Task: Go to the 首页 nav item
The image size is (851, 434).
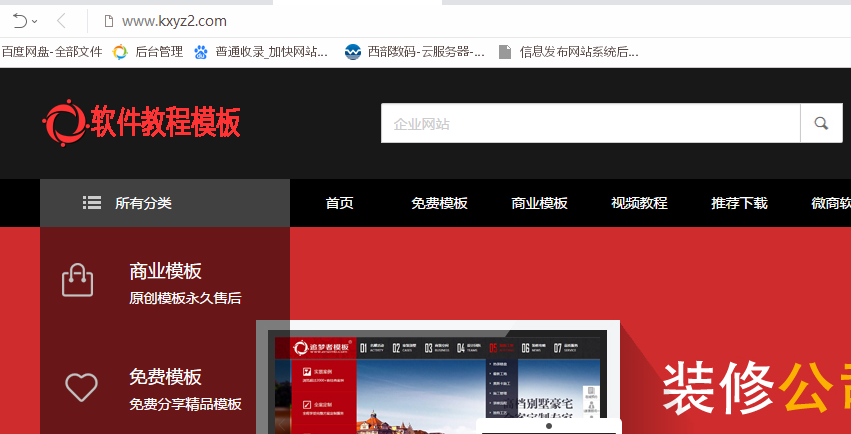Action: pyautogui.click(x=340, y=203)
